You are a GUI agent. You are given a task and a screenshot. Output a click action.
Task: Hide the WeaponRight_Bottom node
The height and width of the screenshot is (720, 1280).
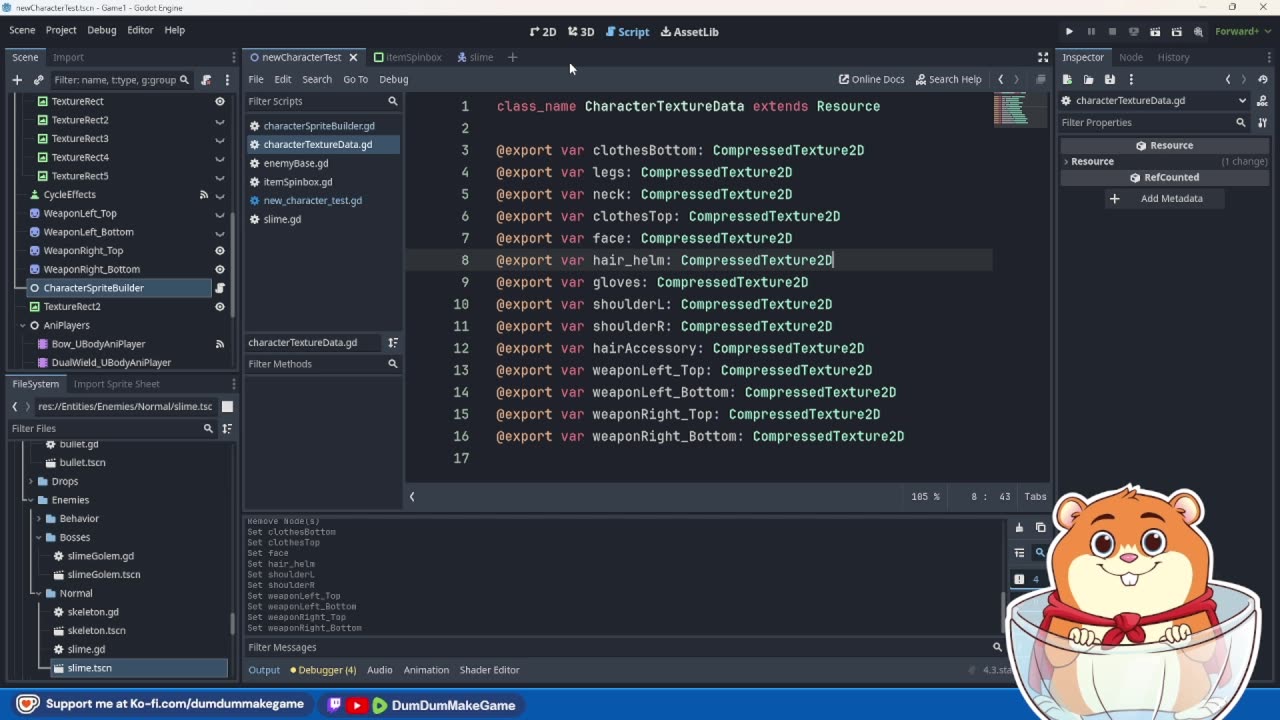[x=220, y=269]
